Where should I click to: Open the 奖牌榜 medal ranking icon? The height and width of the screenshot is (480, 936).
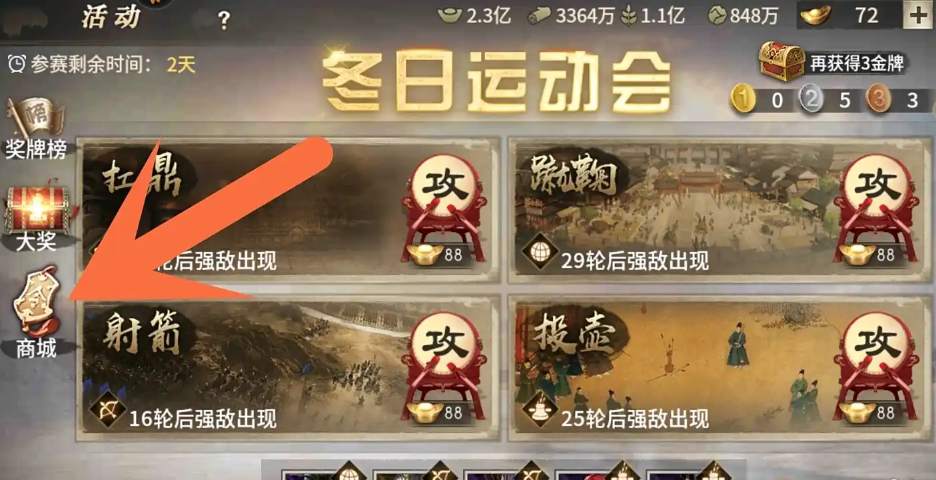pyautogui.click(x=36, y=127)
